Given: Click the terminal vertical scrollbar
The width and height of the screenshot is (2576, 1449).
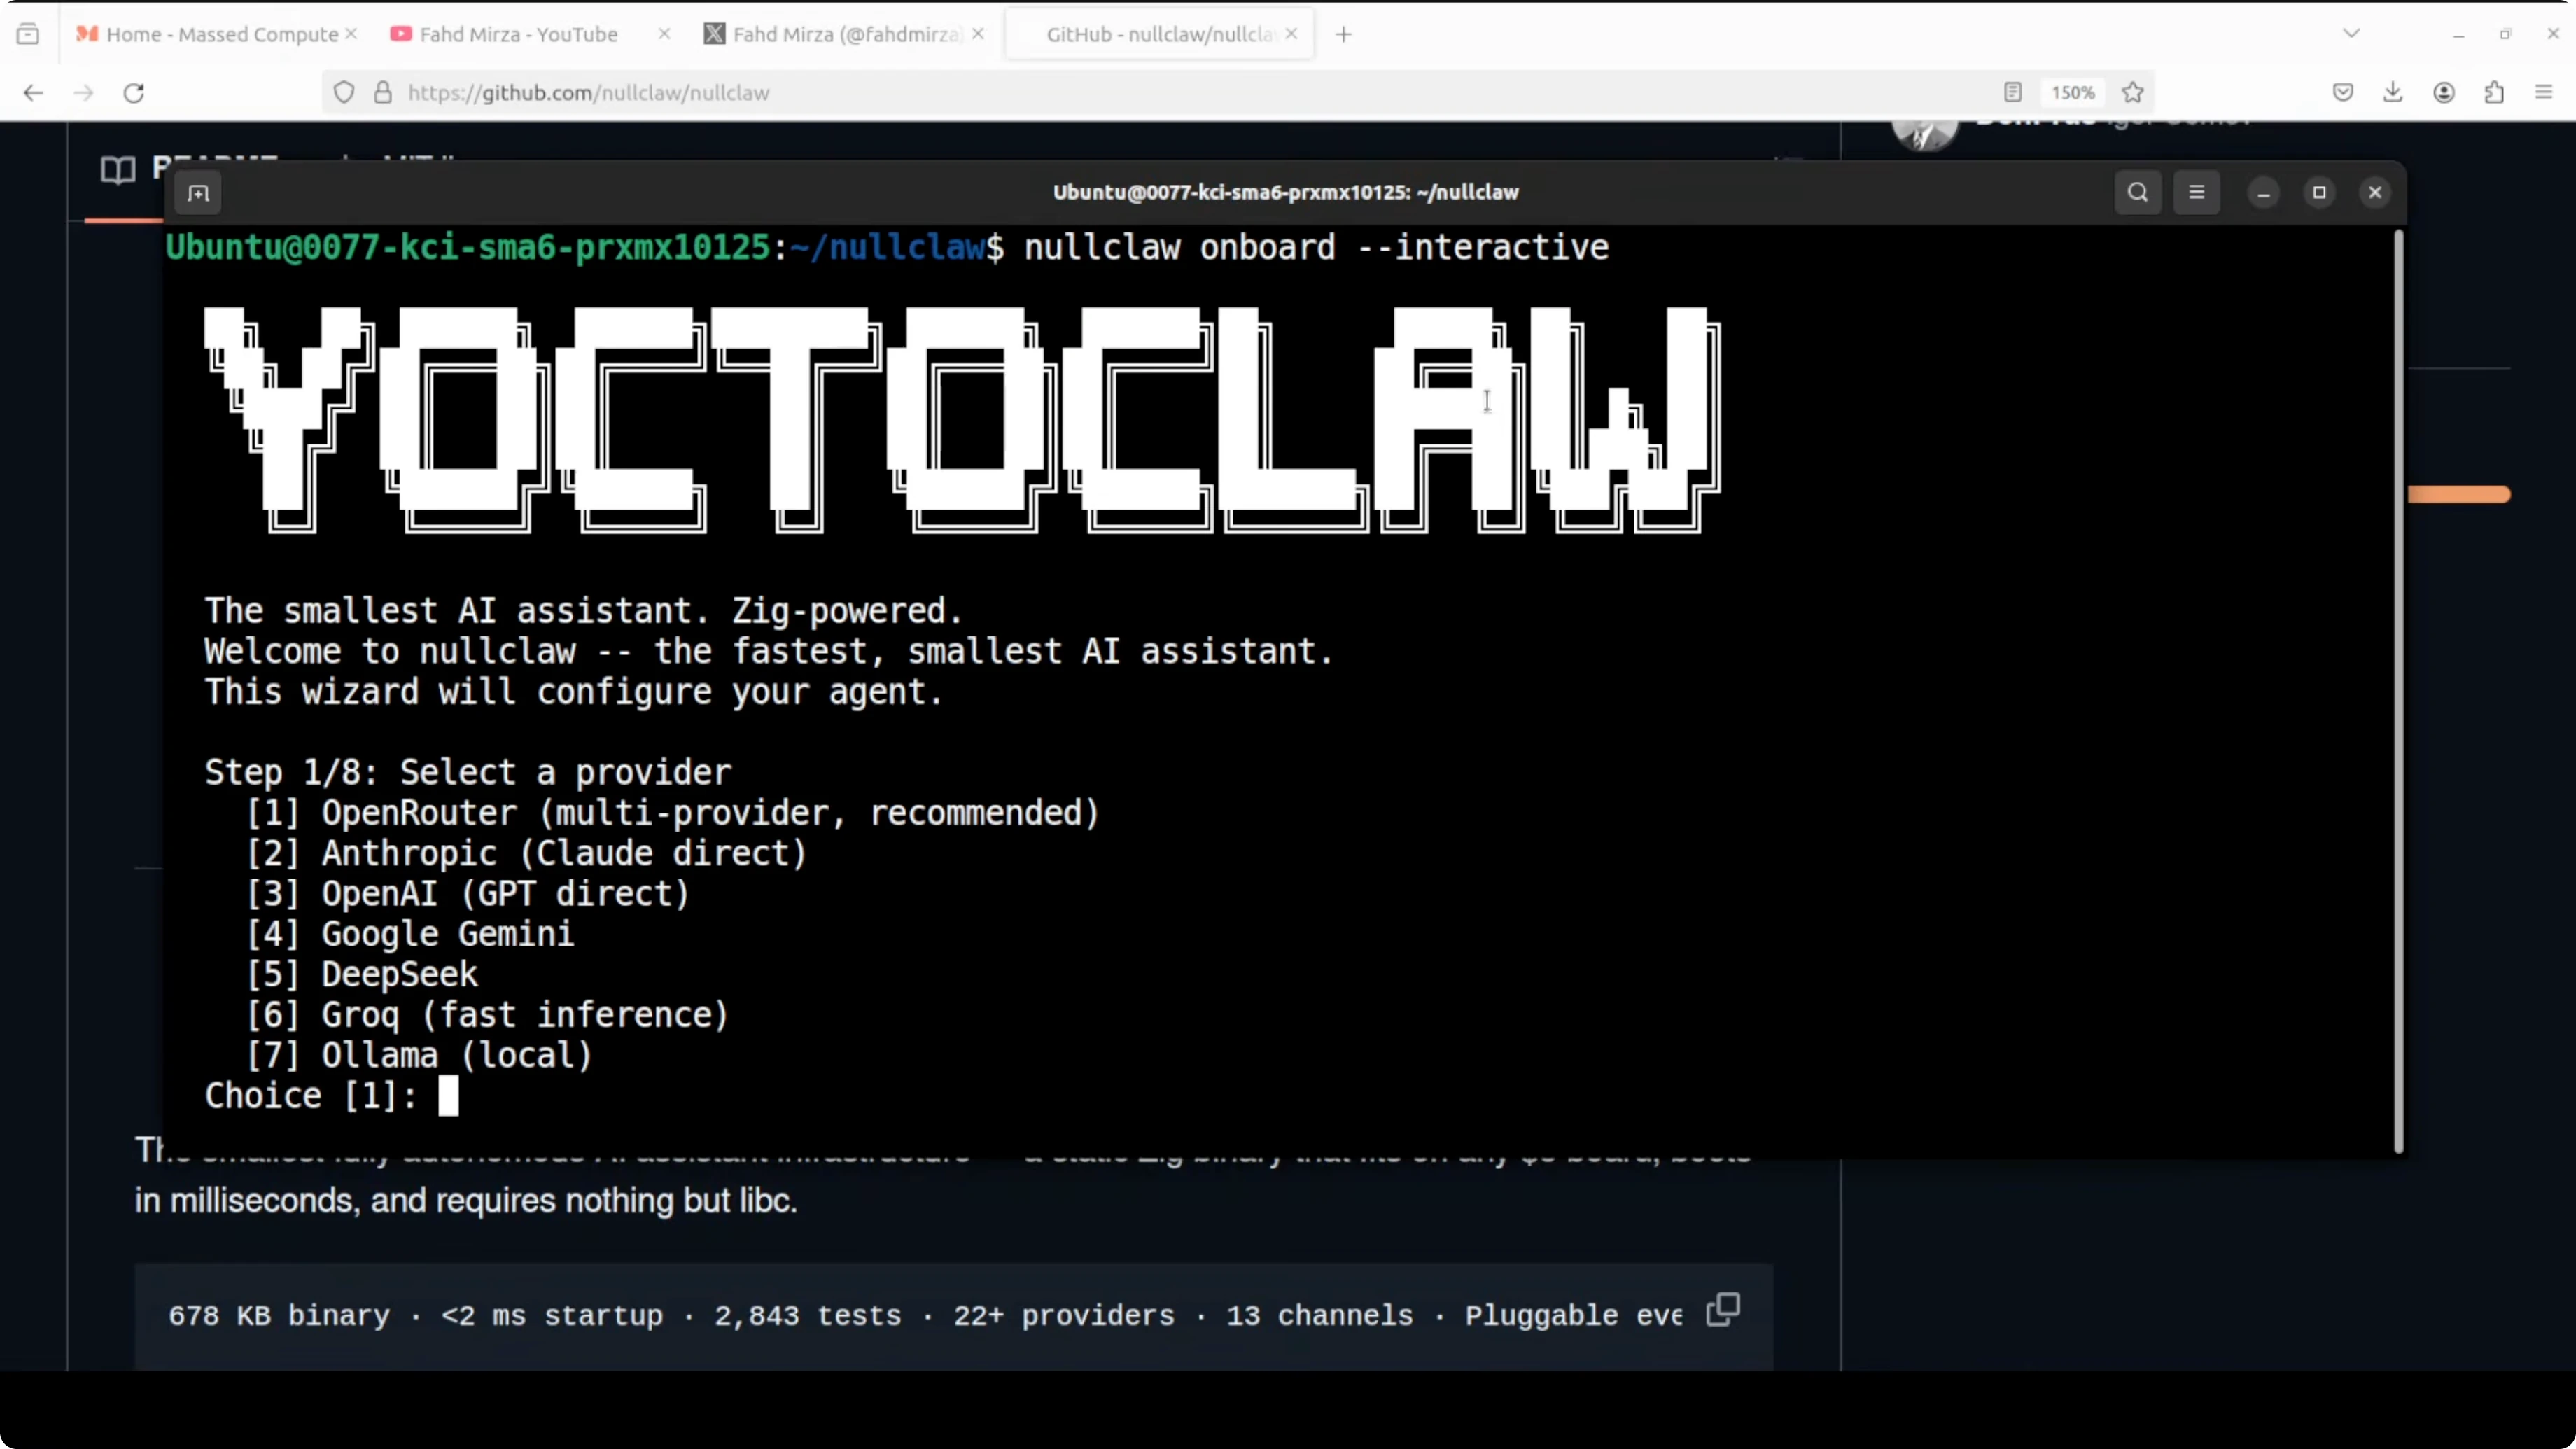Looking at the screenshot, I should tap(2397, 690).
